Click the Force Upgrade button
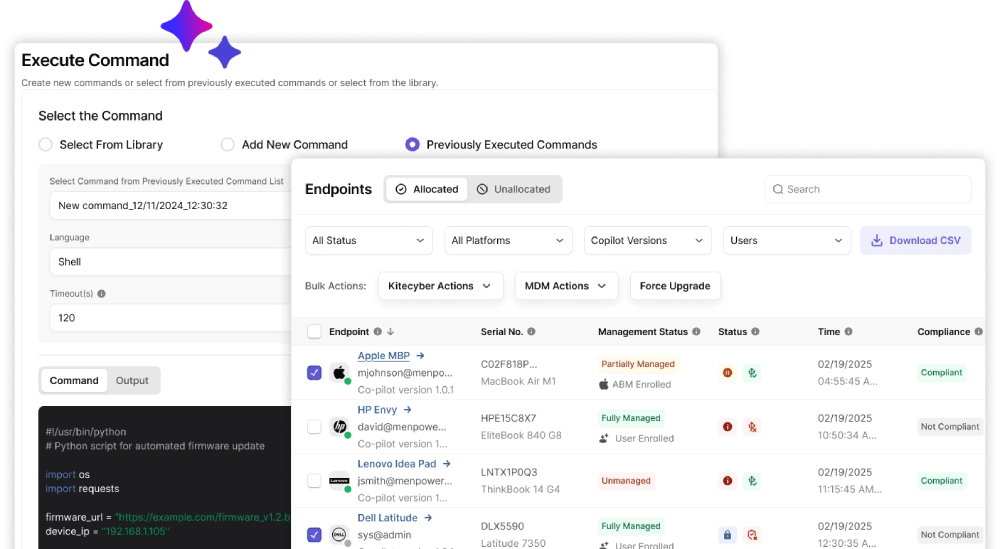 point(675,286)
